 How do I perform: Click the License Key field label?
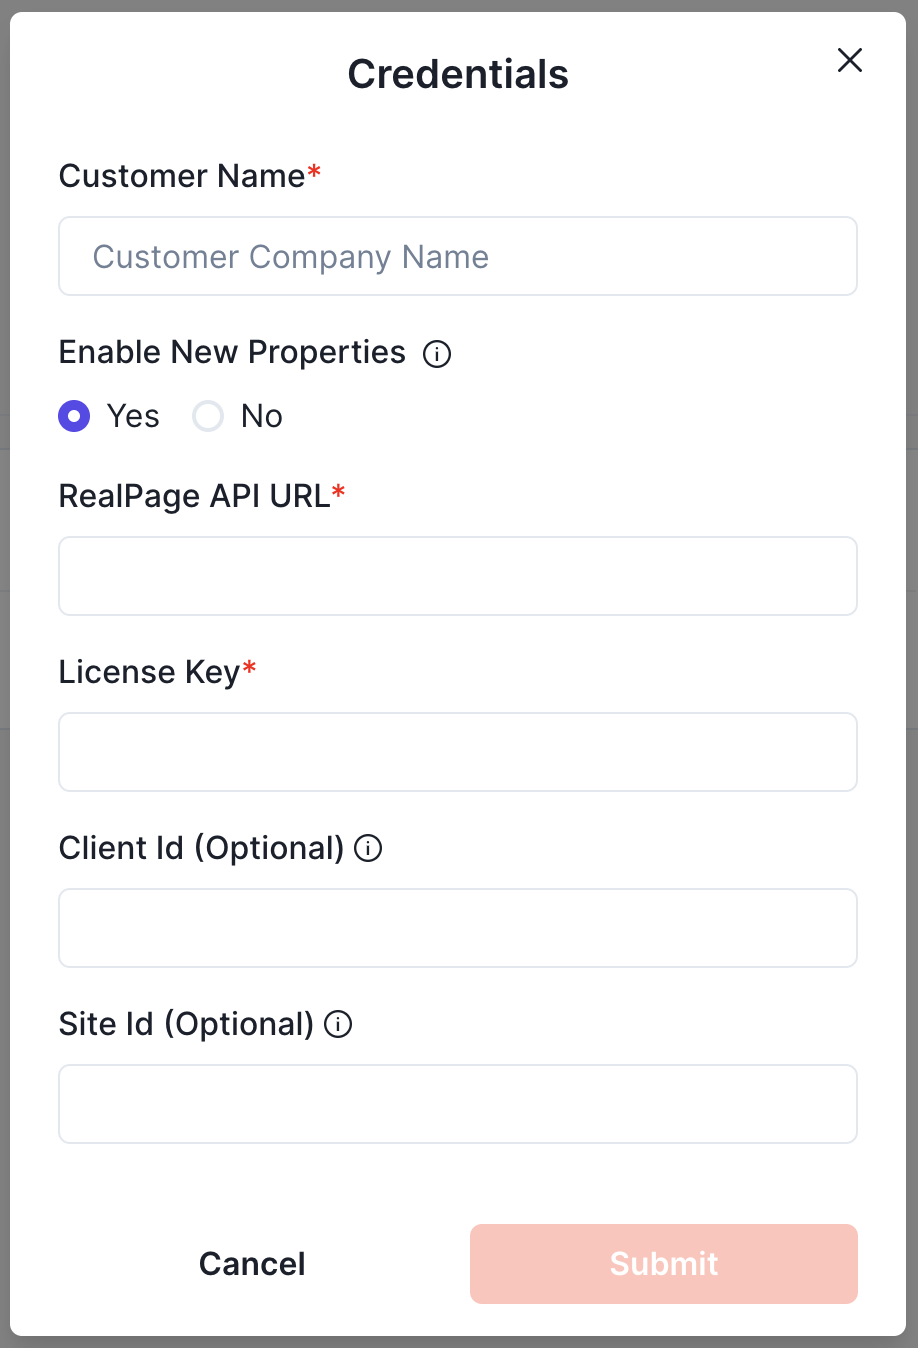click(149, 672)
